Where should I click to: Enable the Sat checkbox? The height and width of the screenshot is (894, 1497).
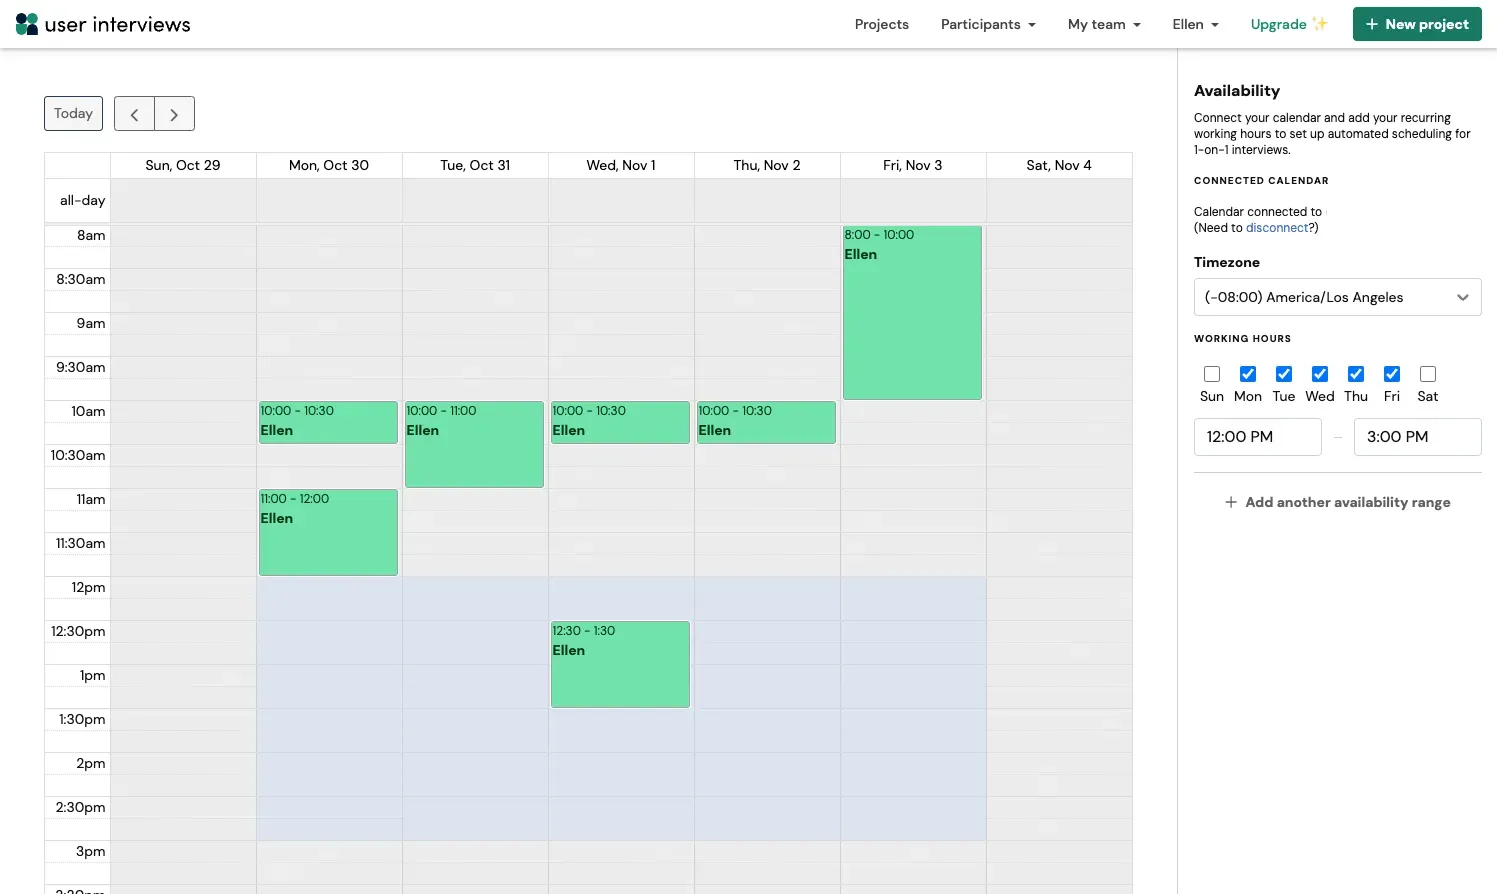(1427, 373)
